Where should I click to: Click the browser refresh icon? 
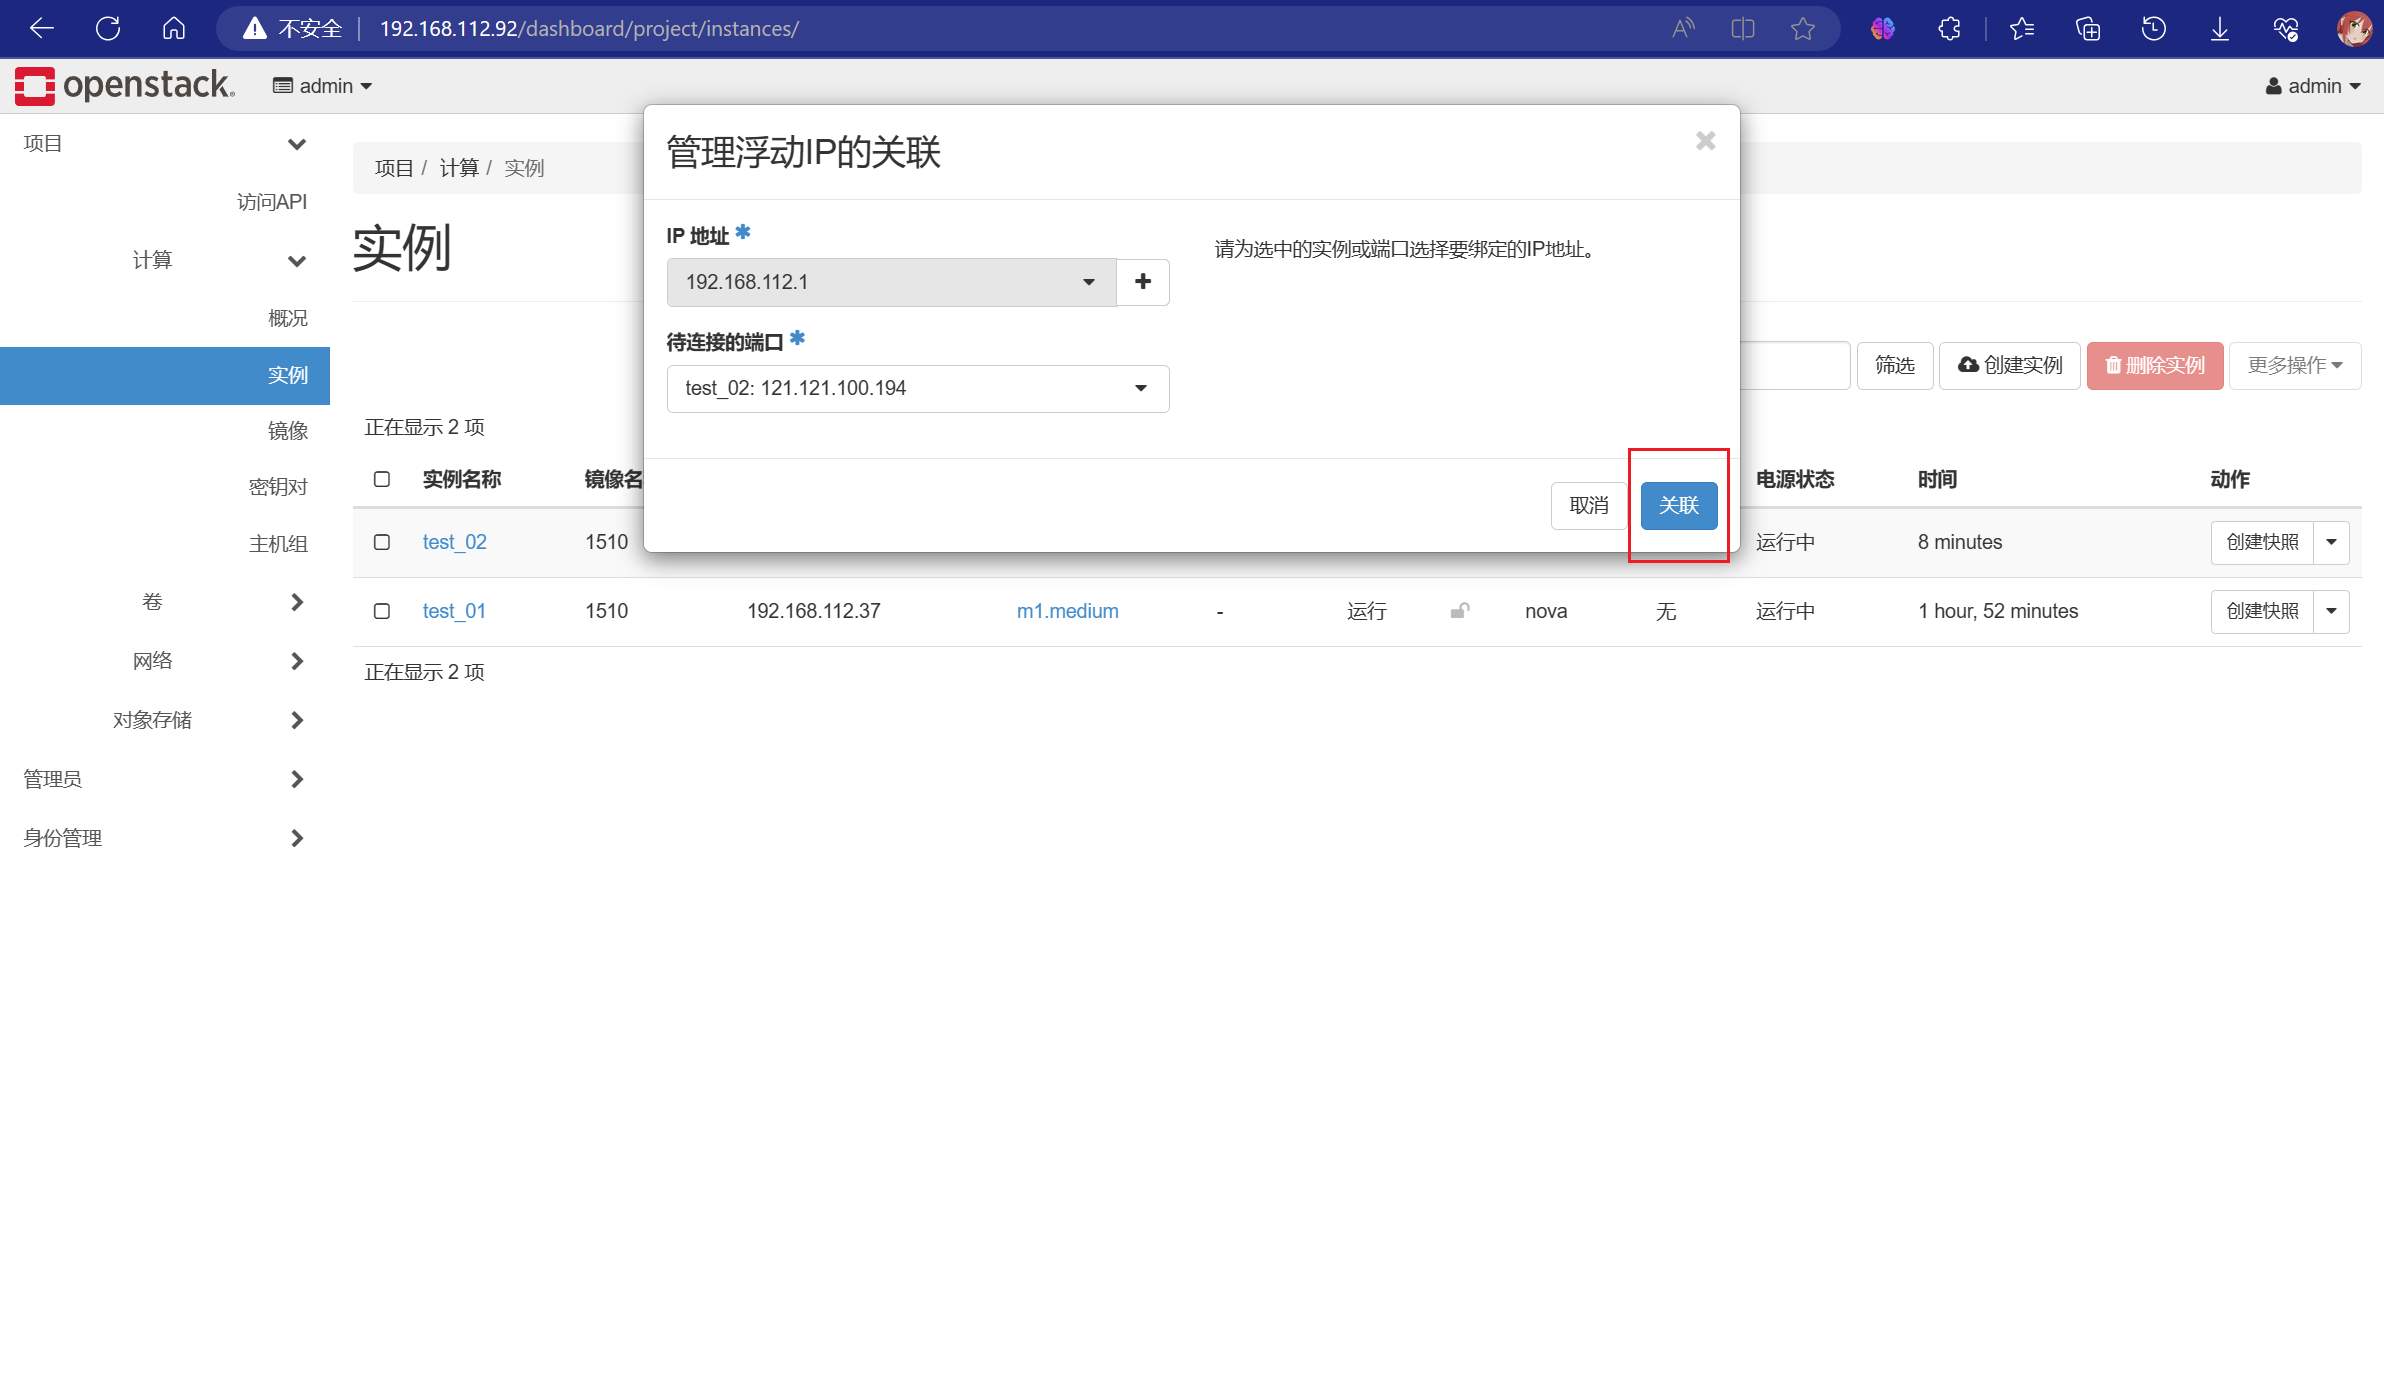(108, 29)
